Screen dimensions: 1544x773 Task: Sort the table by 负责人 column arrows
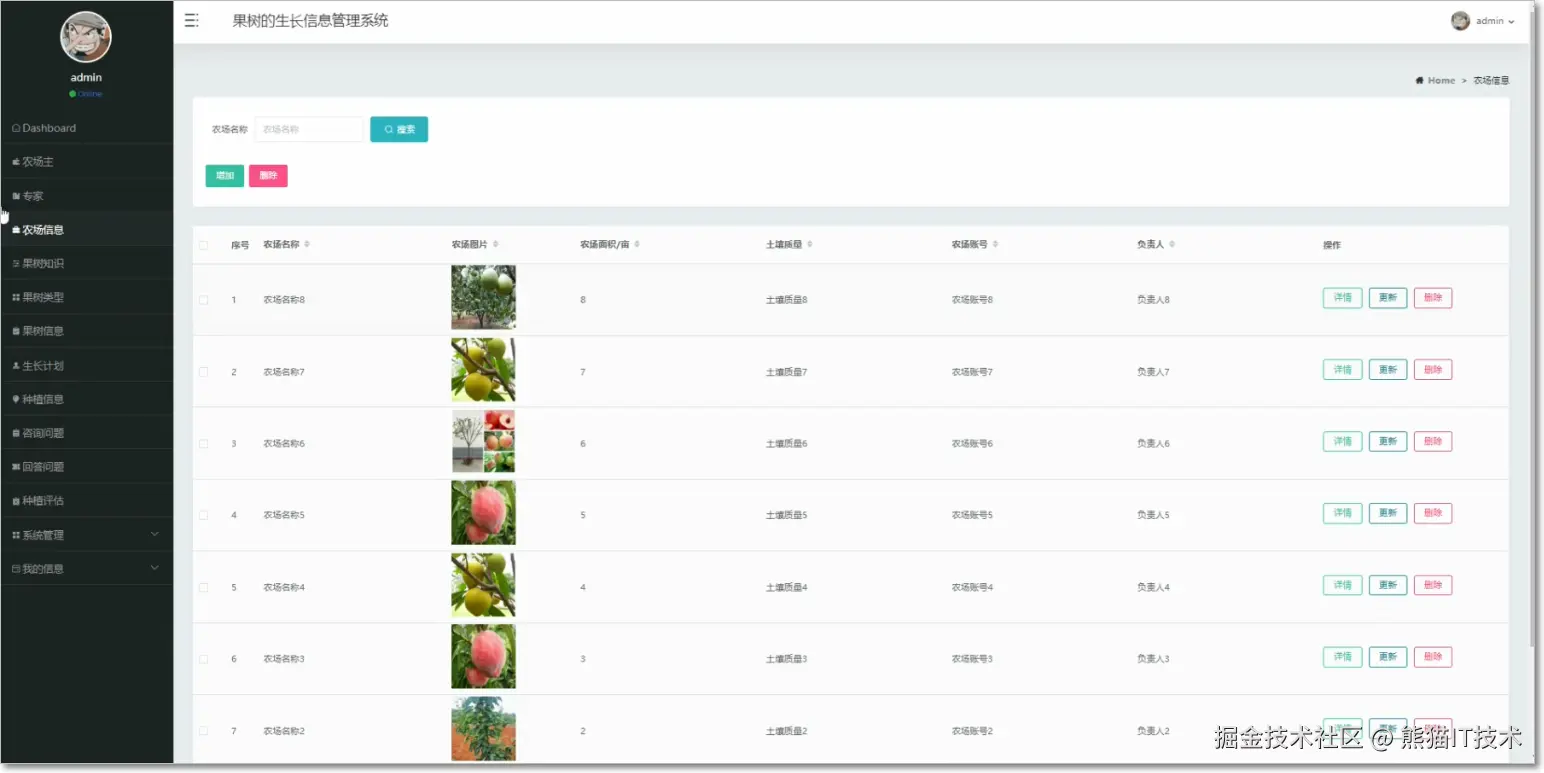coord(1172,244)
